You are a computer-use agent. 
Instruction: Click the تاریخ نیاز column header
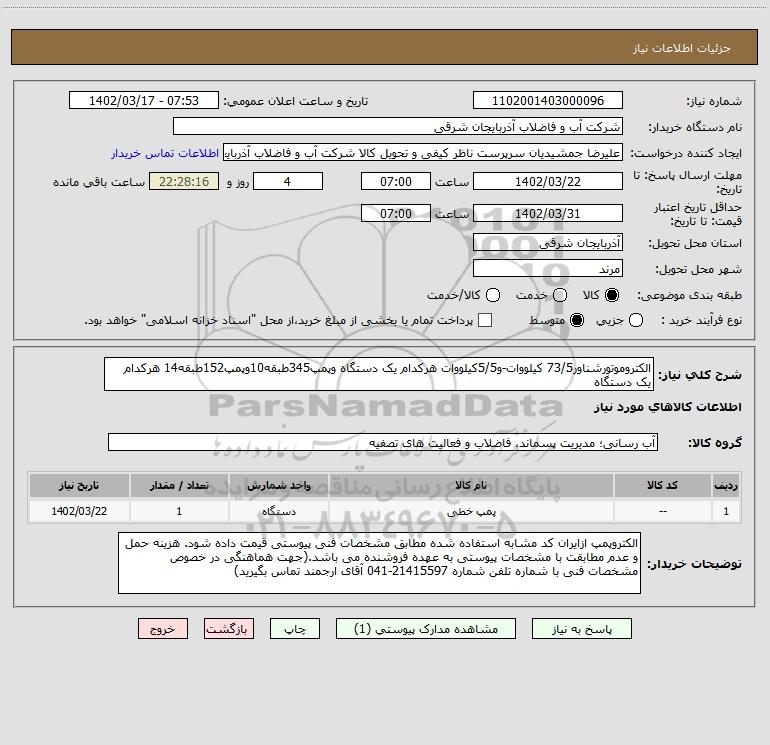click(x=79, y=486)
